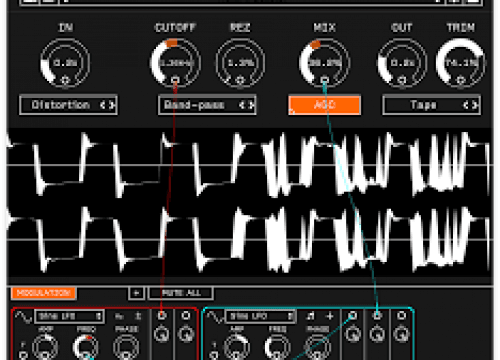The height and width of the screenshot is (360, 500).
Task: Click sine wave icon of cyan LFO
Action: pyautogui.click(x=215, y=317)
